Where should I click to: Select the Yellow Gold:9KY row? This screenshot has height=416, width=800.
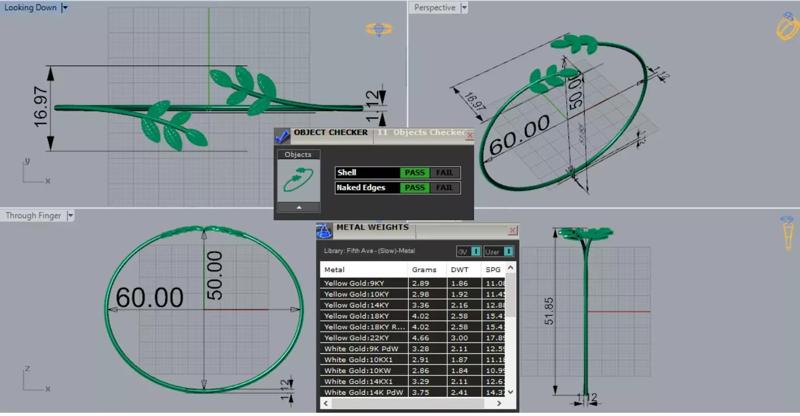coord(413,283)
